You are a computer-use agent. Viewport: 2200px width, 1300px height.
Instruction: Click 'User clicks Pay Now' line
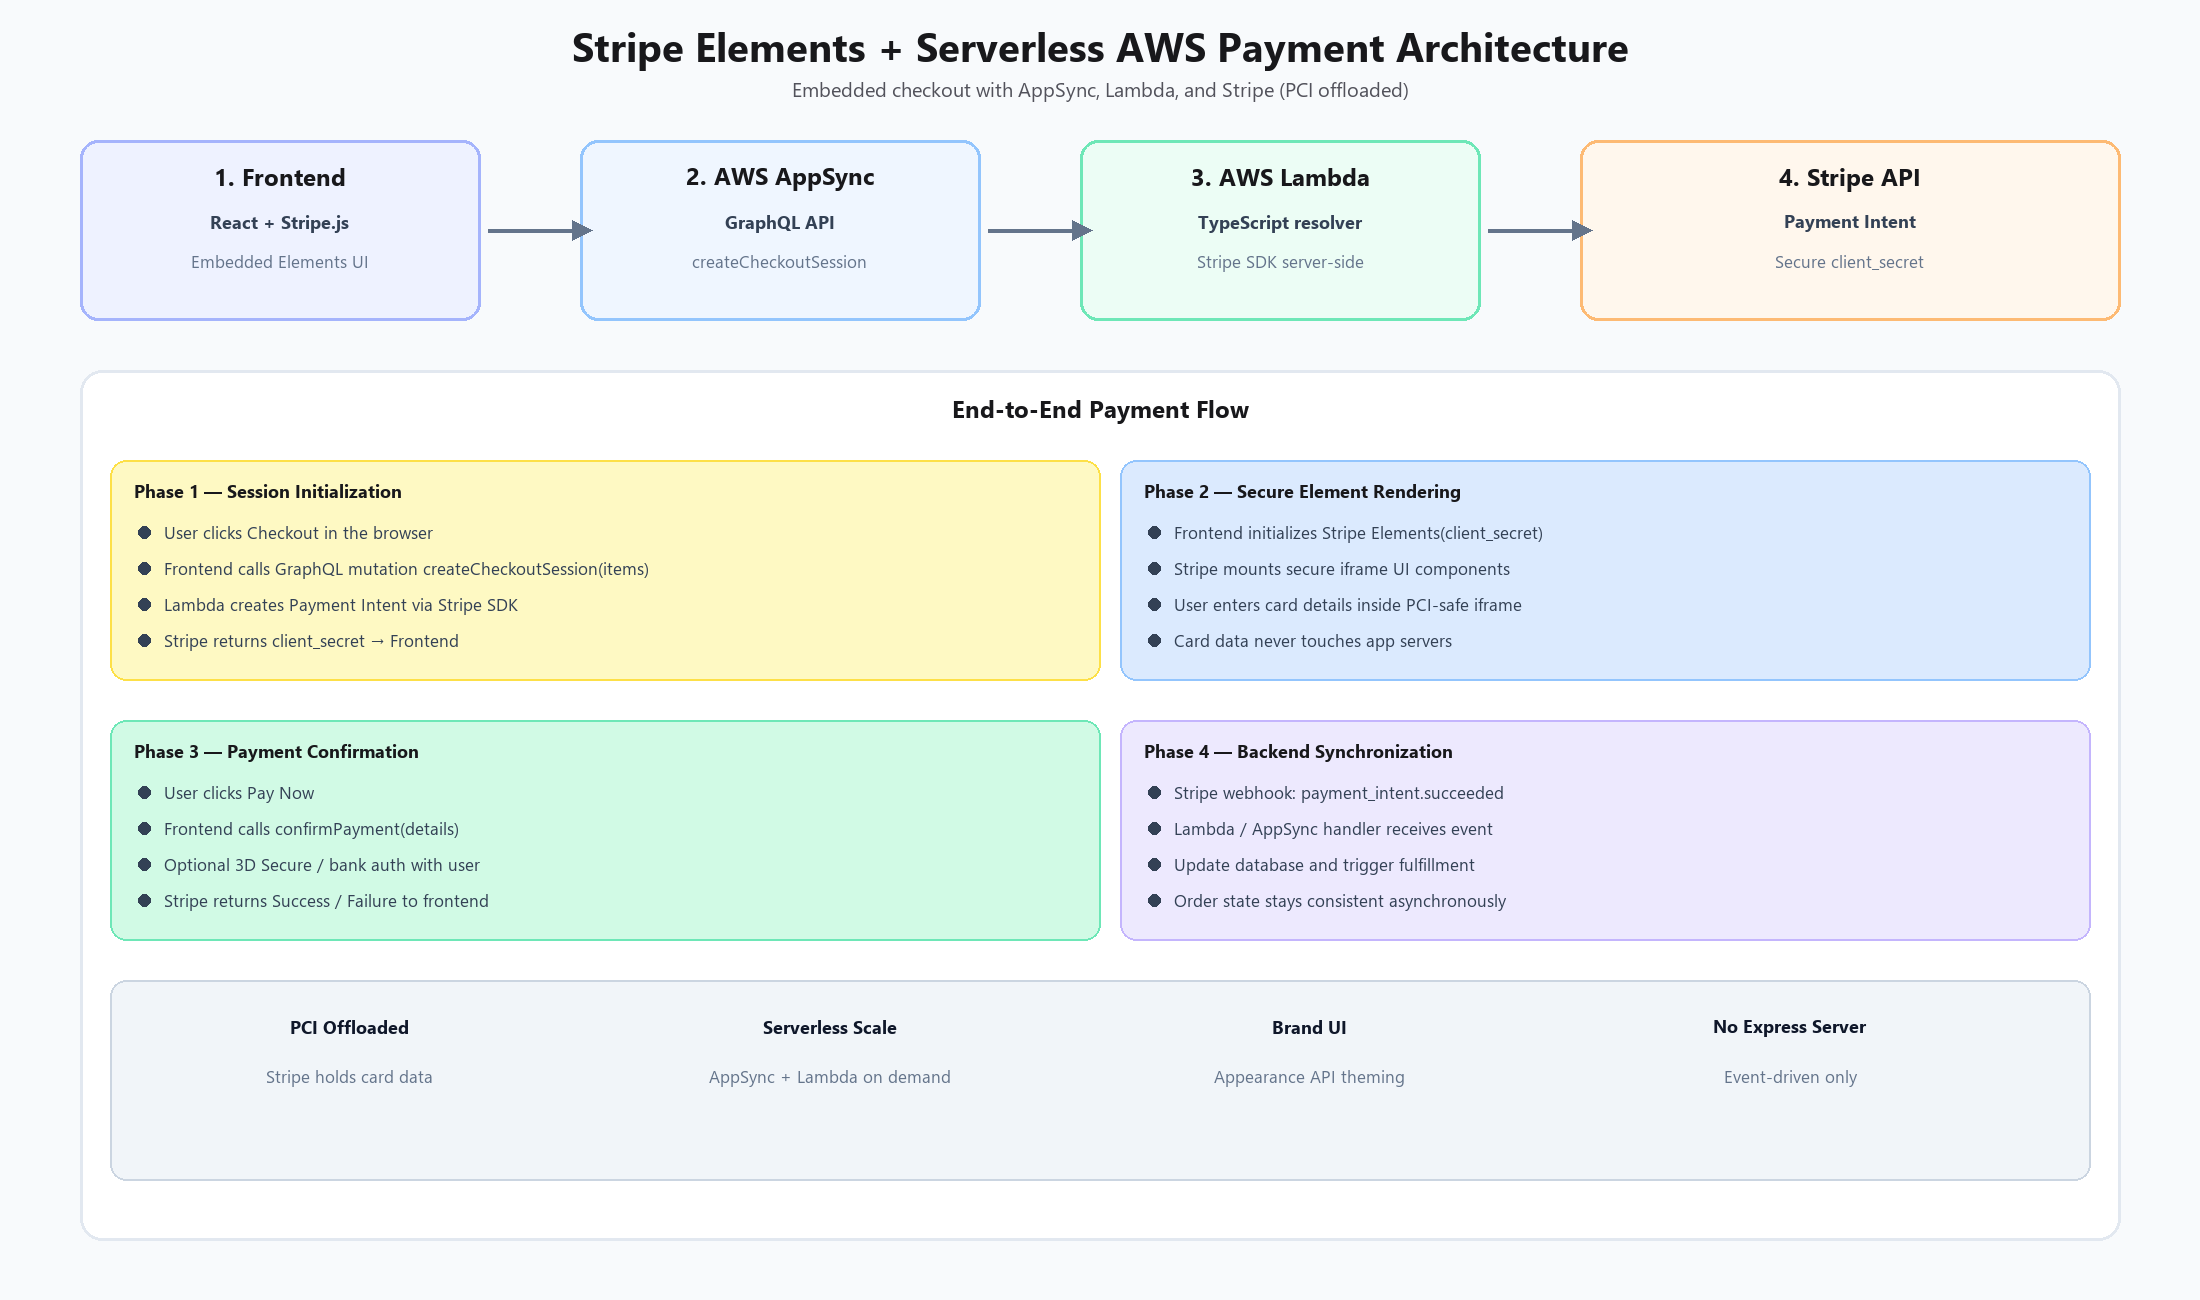(x=239, y=793)
